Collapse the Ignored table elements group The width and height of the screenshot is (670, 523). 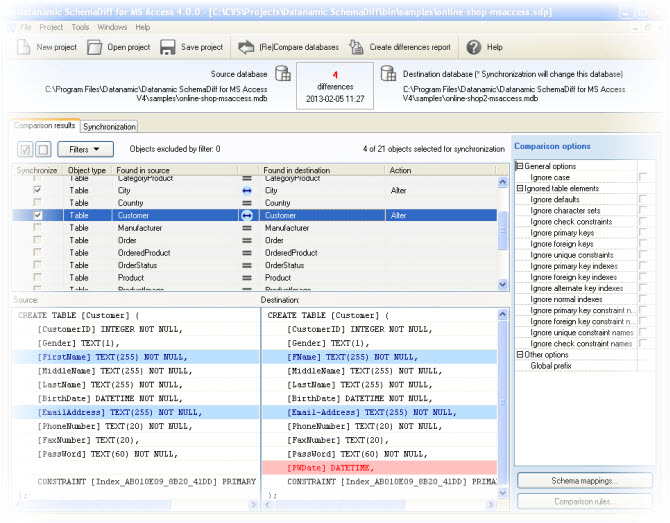pos(520,188)
